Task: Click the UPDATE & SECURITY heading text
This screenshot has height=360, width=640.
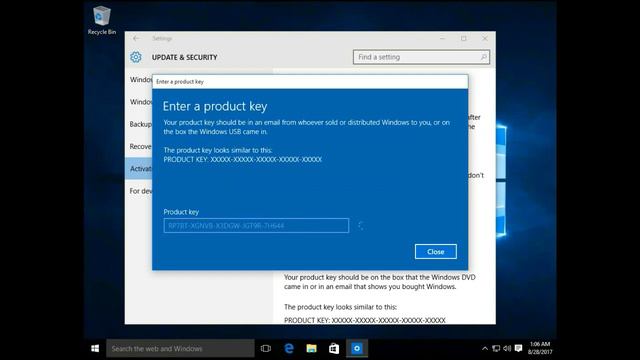Action: click(x=184, y=58)
